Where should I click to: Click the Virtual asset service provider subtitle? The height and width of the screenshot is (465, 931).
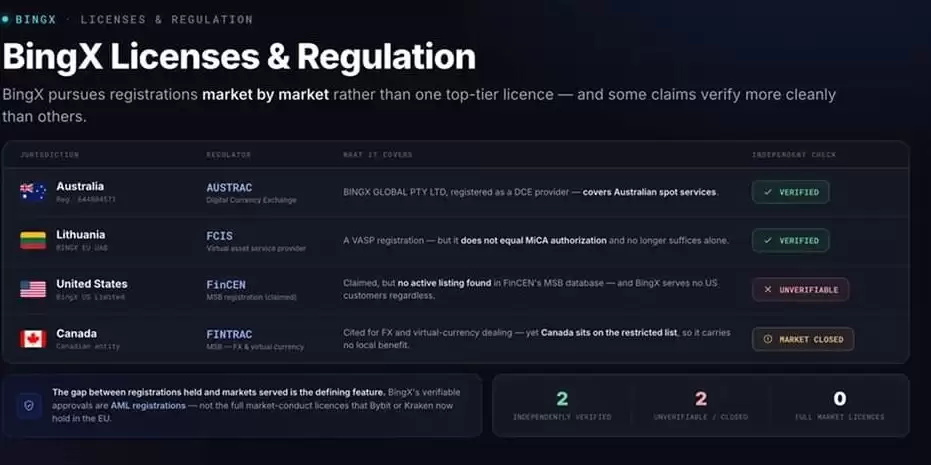point(256,248)
